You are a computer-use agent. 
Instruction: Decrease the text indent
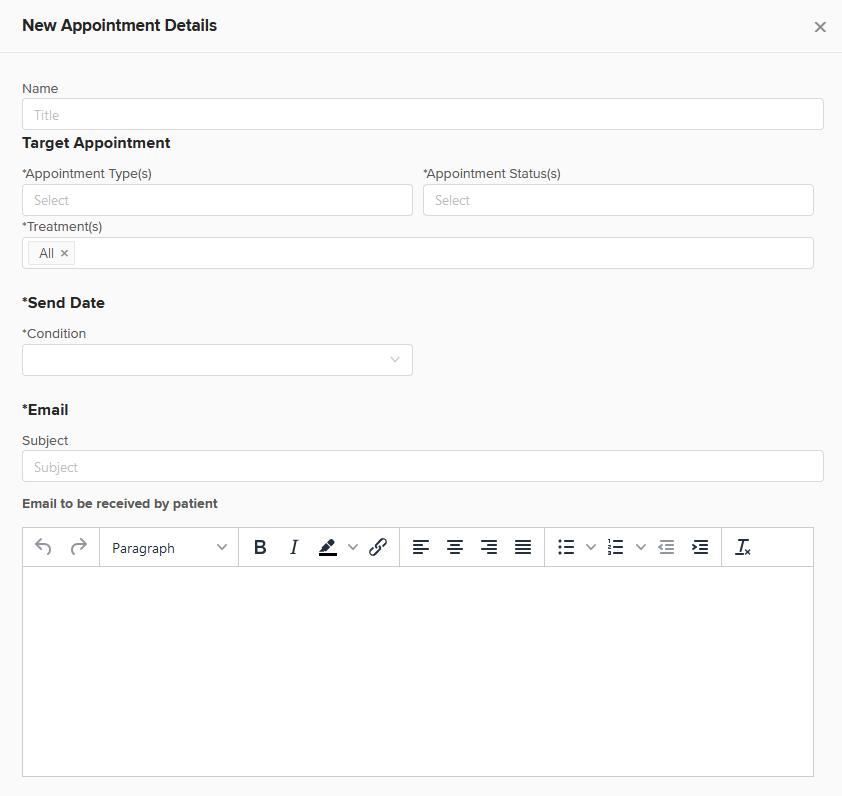coord(666,547)
